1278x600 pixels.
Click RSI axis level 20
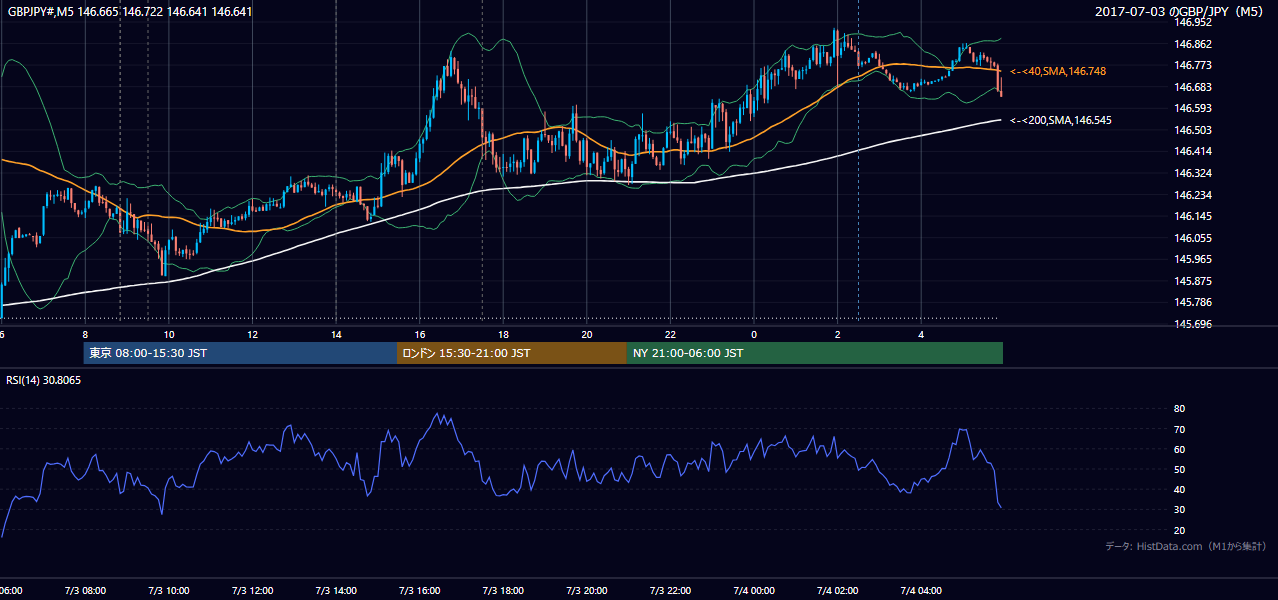point(1179,530)
